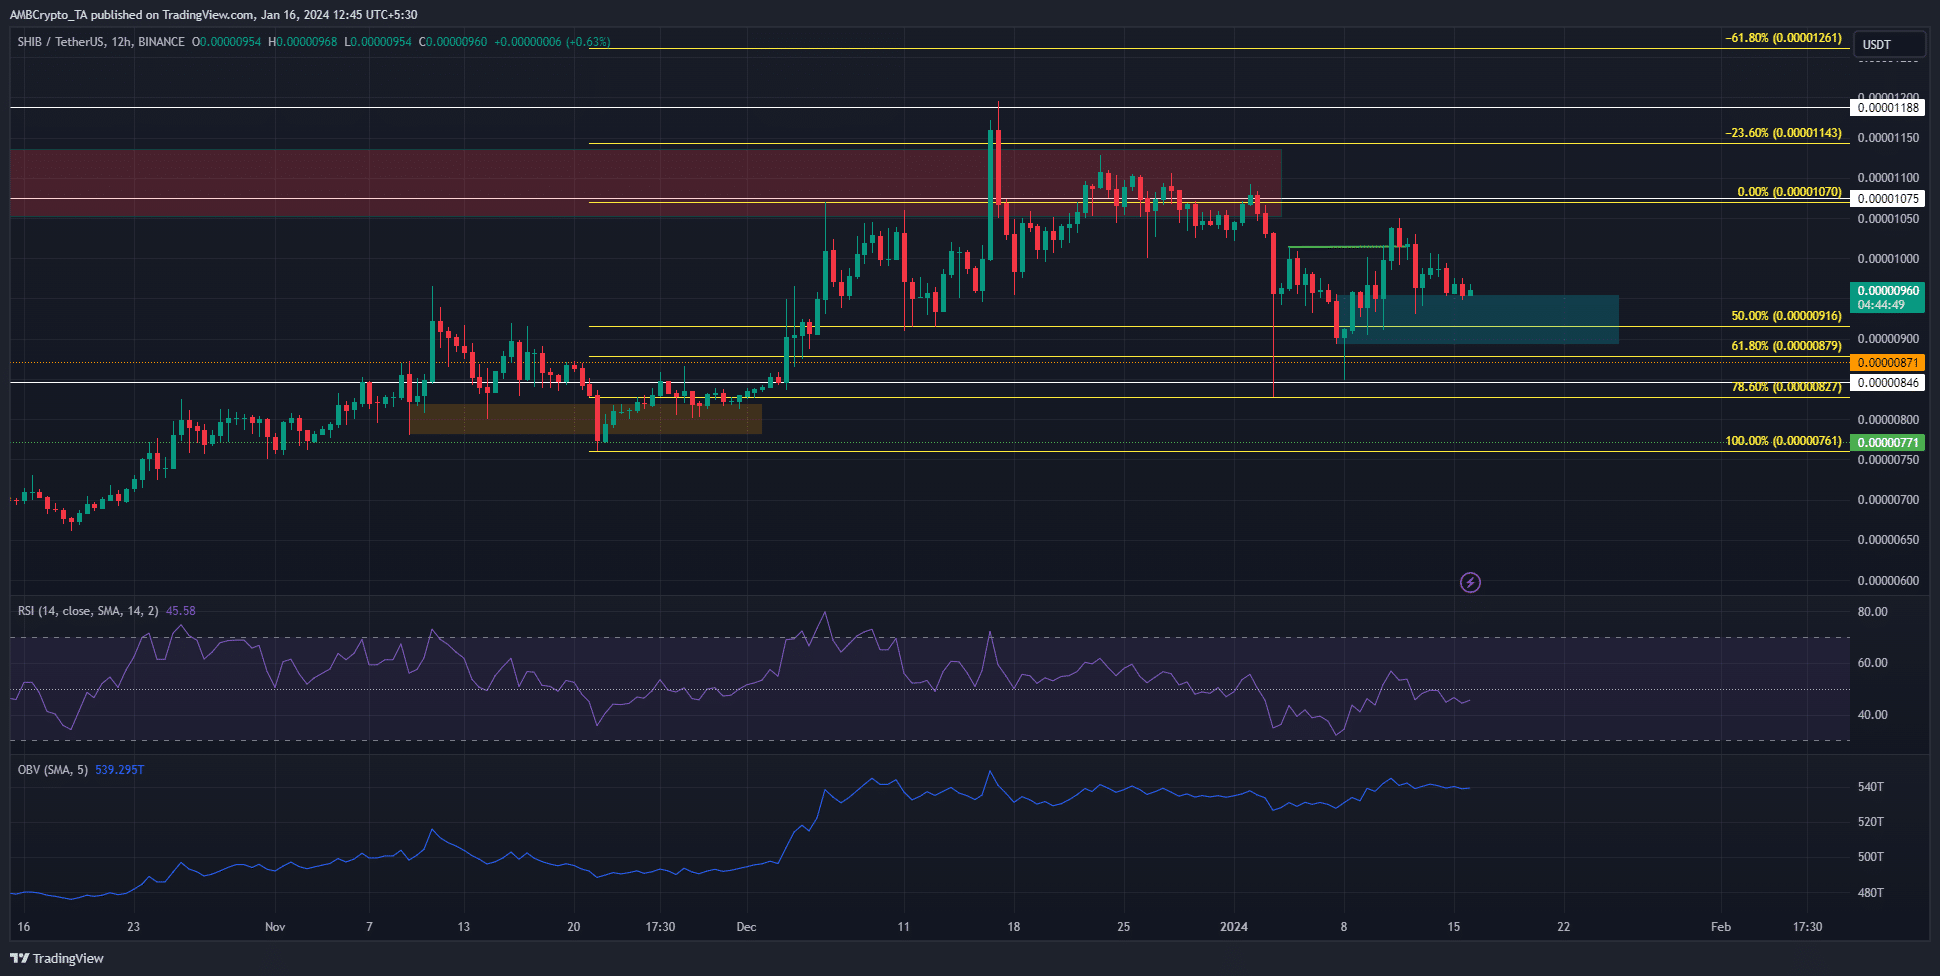Select the 78.60% (0.00000827) Fibonacci label
Image resolution: width=1940 pixels, height=976 pixels.
pos(1786,387)
